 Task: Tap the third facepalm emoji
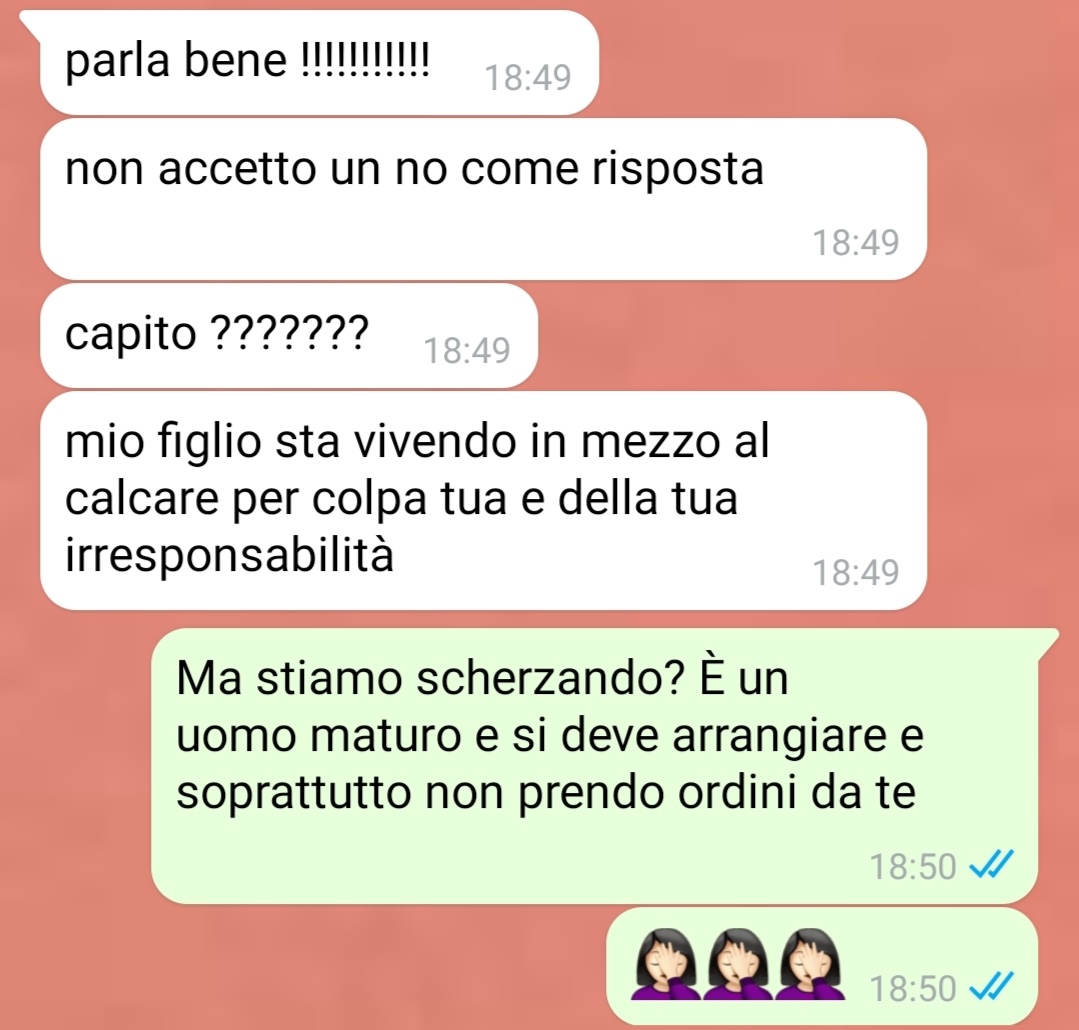[810, 963]
